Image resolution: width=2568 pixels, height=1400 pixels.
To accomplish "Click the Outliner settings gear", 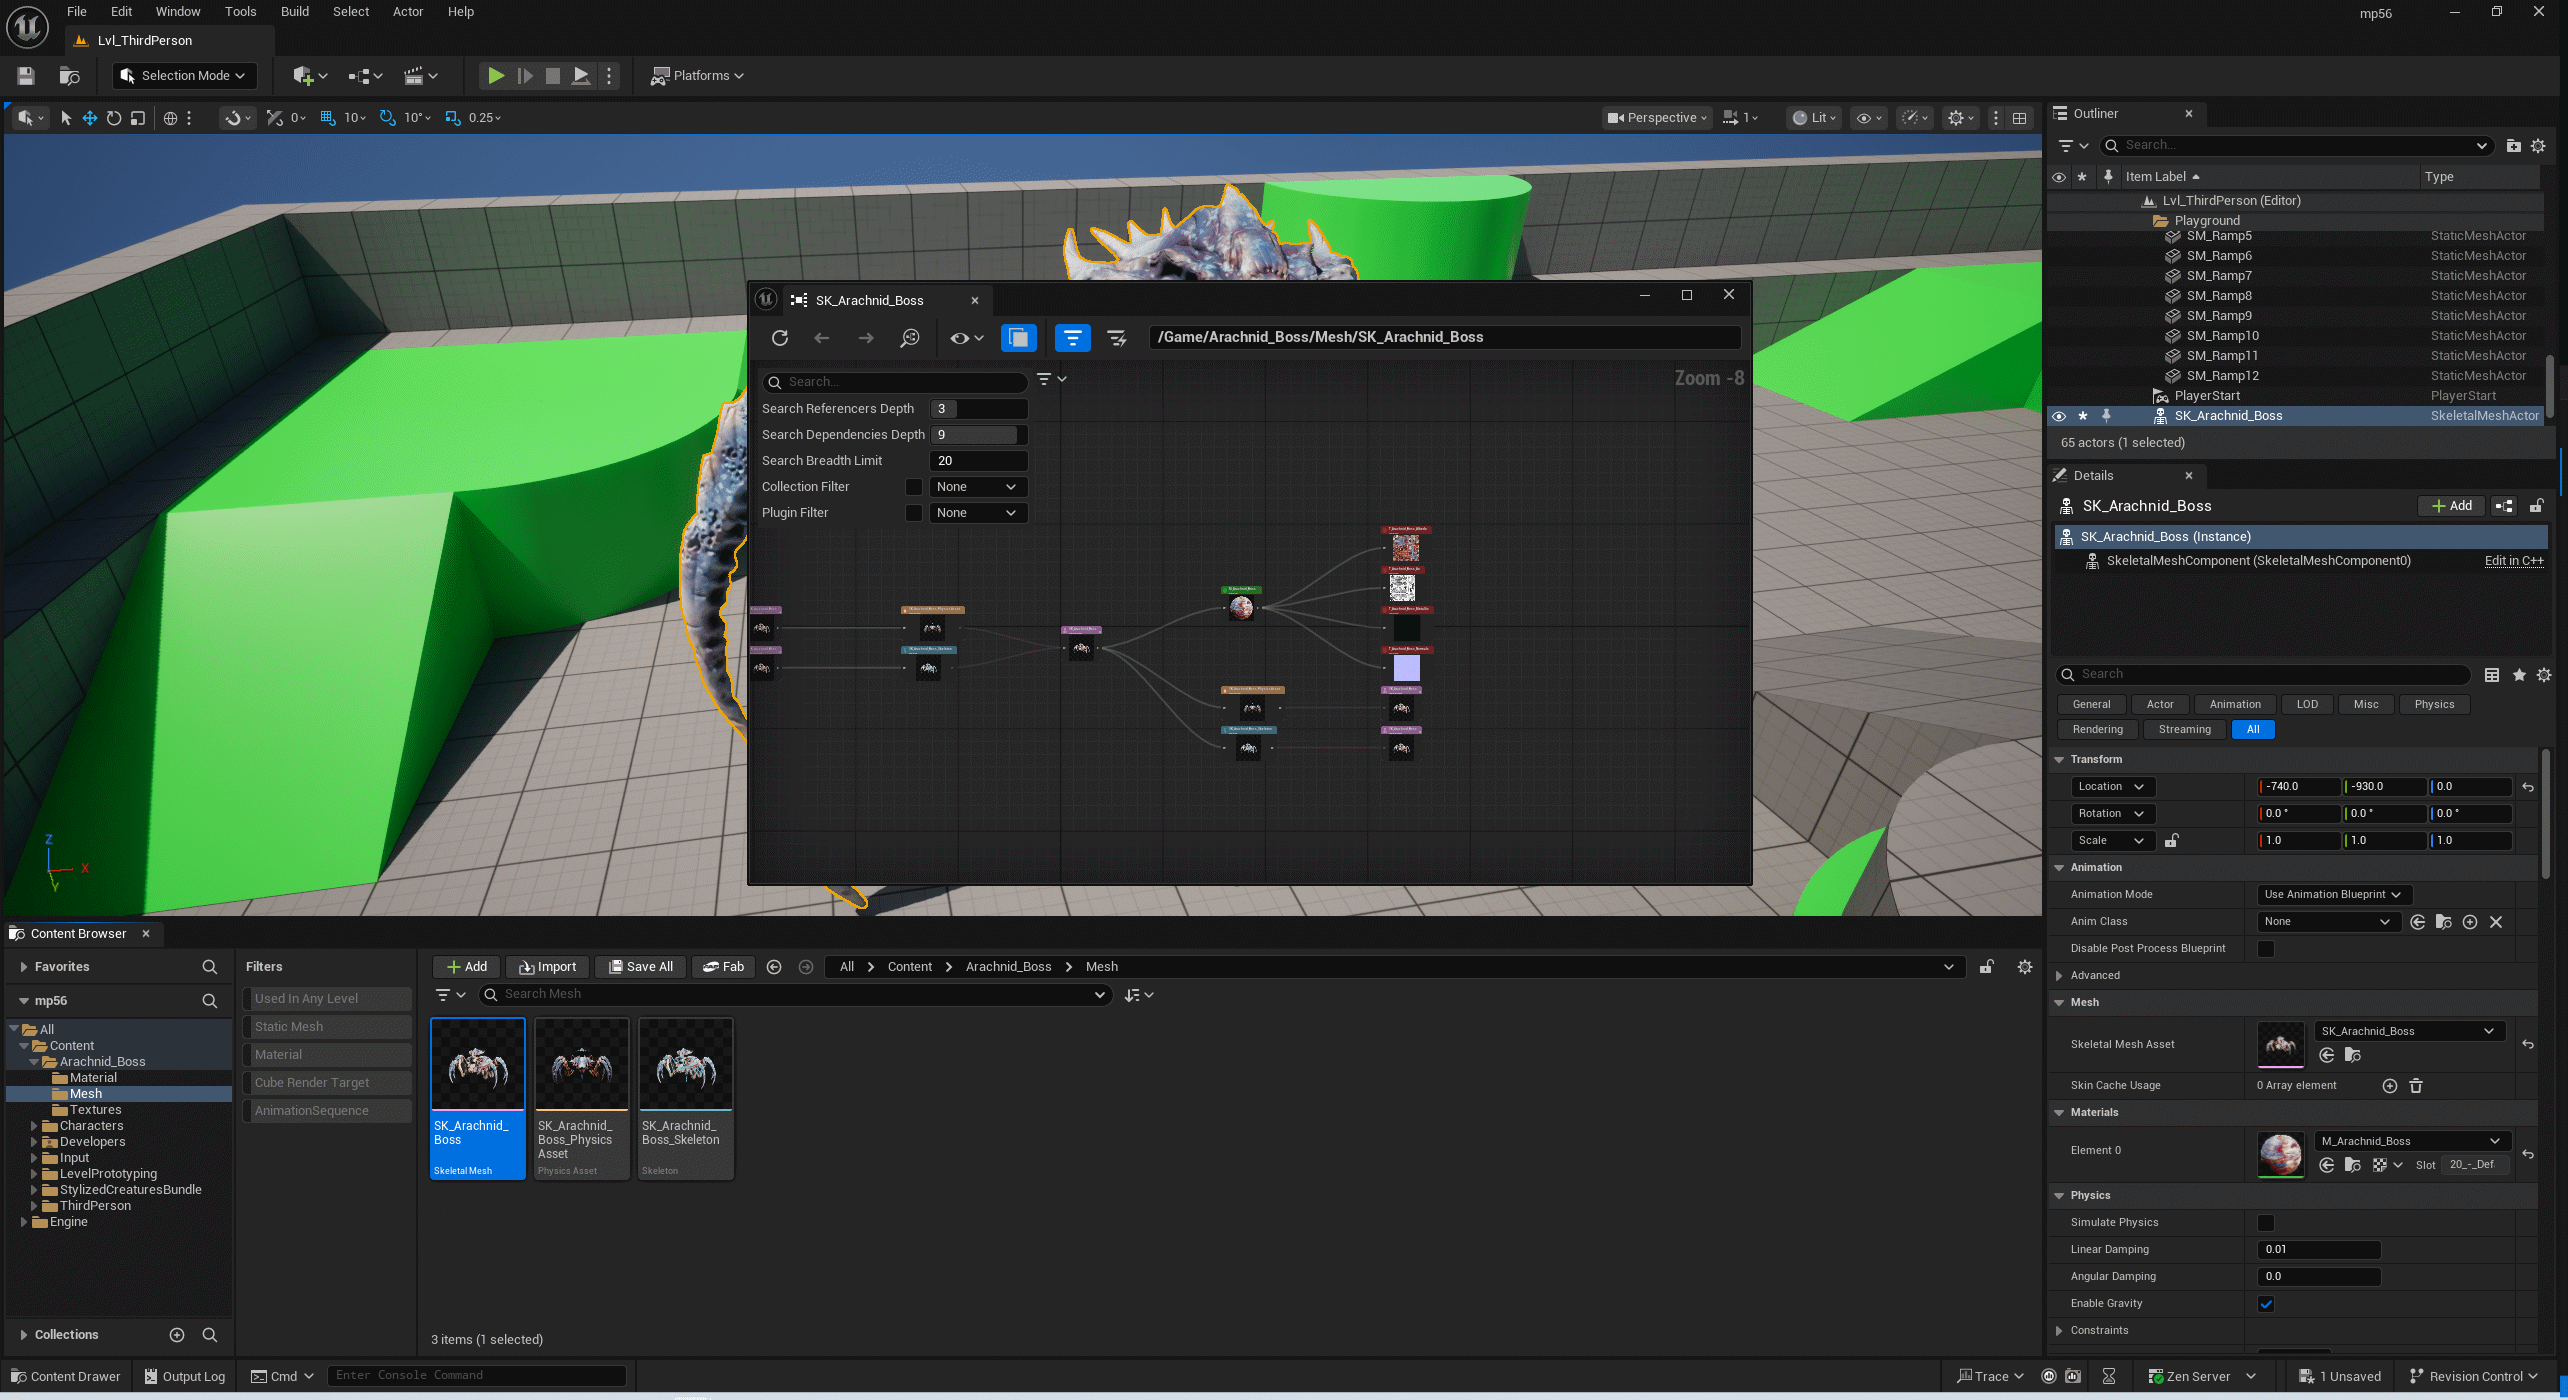I will click(2538, 146).
